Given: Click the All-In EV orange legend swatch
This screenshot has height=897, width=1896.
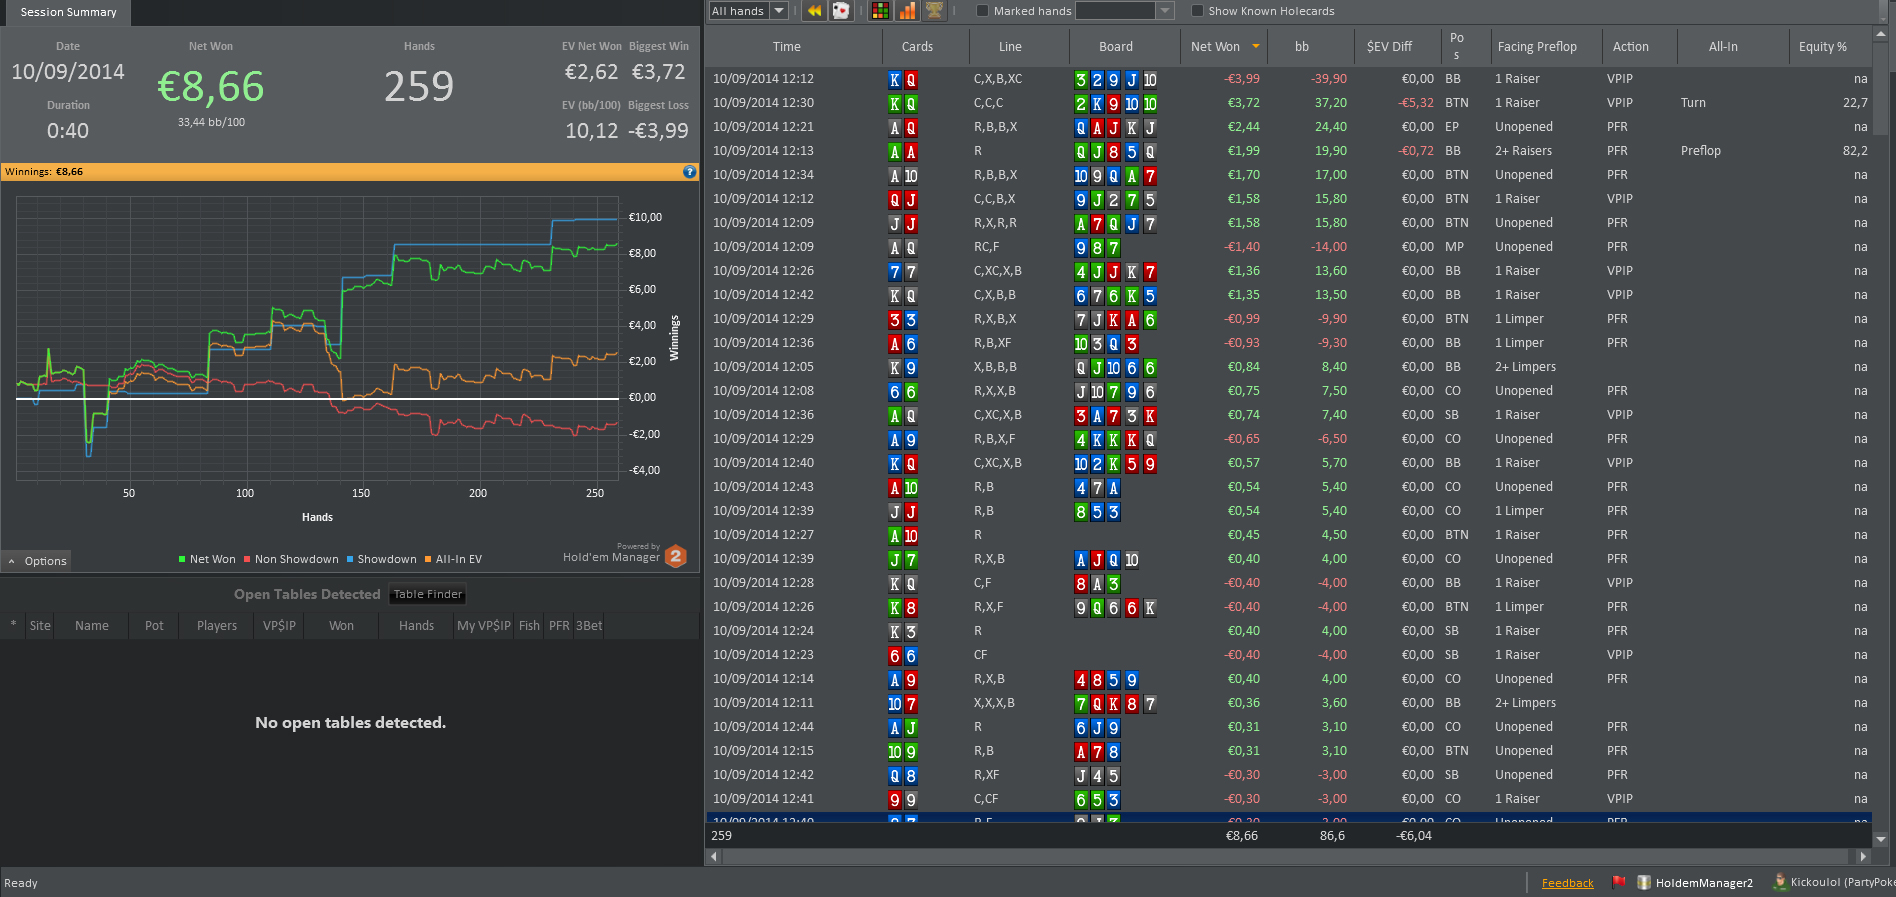Looking at the screenshot, I should [x=428, y=559].
